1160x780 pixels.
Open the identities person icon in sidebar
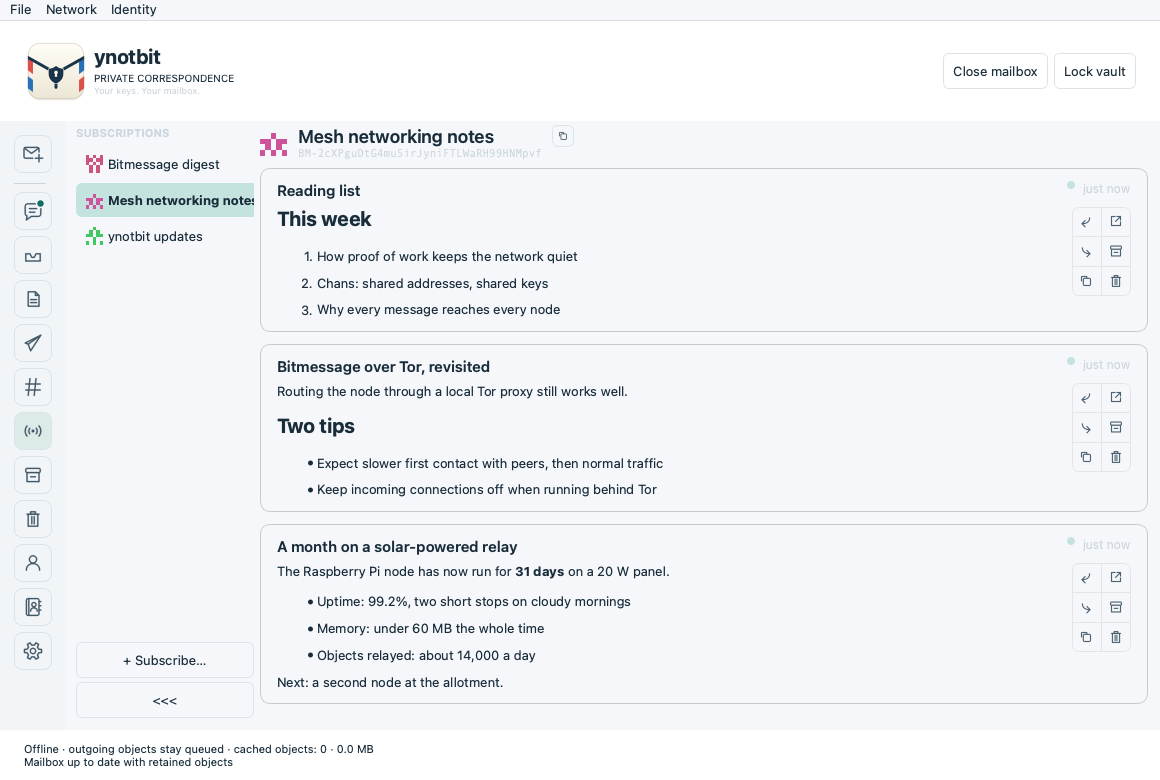pyautogui.click(x=33, y=563)
